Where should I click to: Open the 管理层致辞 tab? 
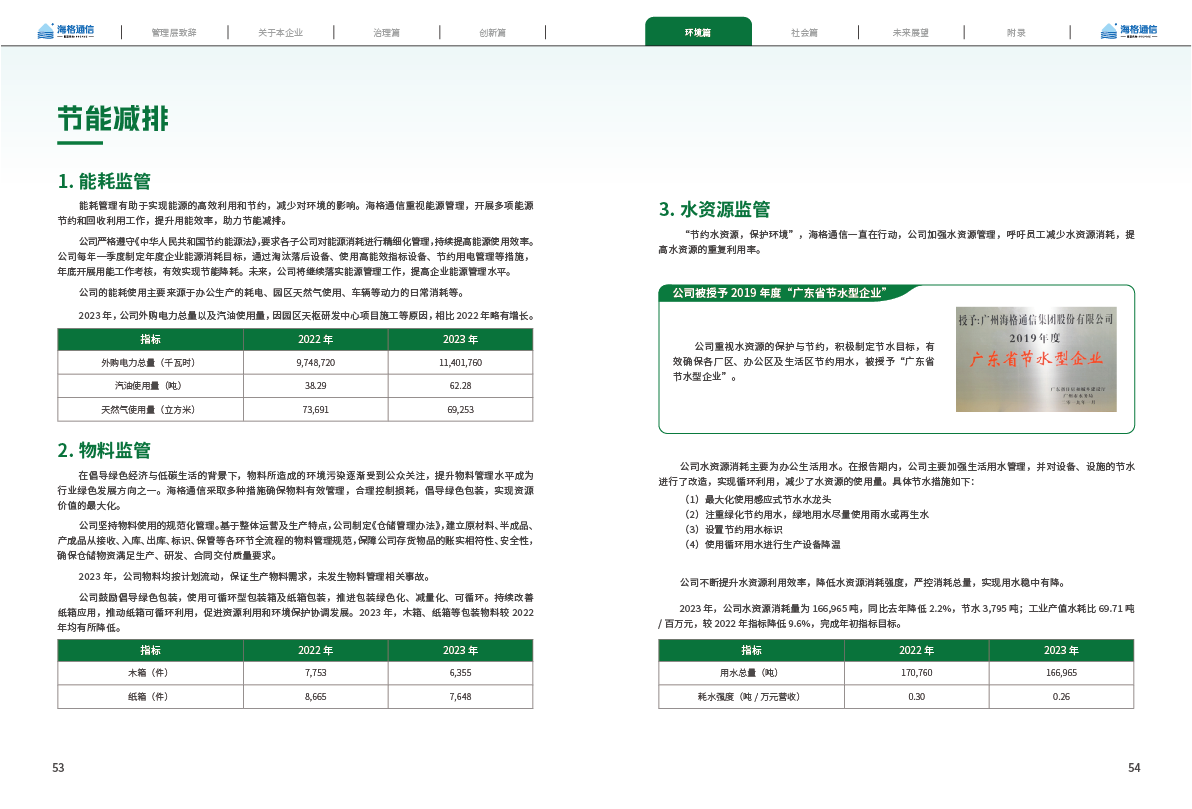pyautogui.click(x=174, y=32)
